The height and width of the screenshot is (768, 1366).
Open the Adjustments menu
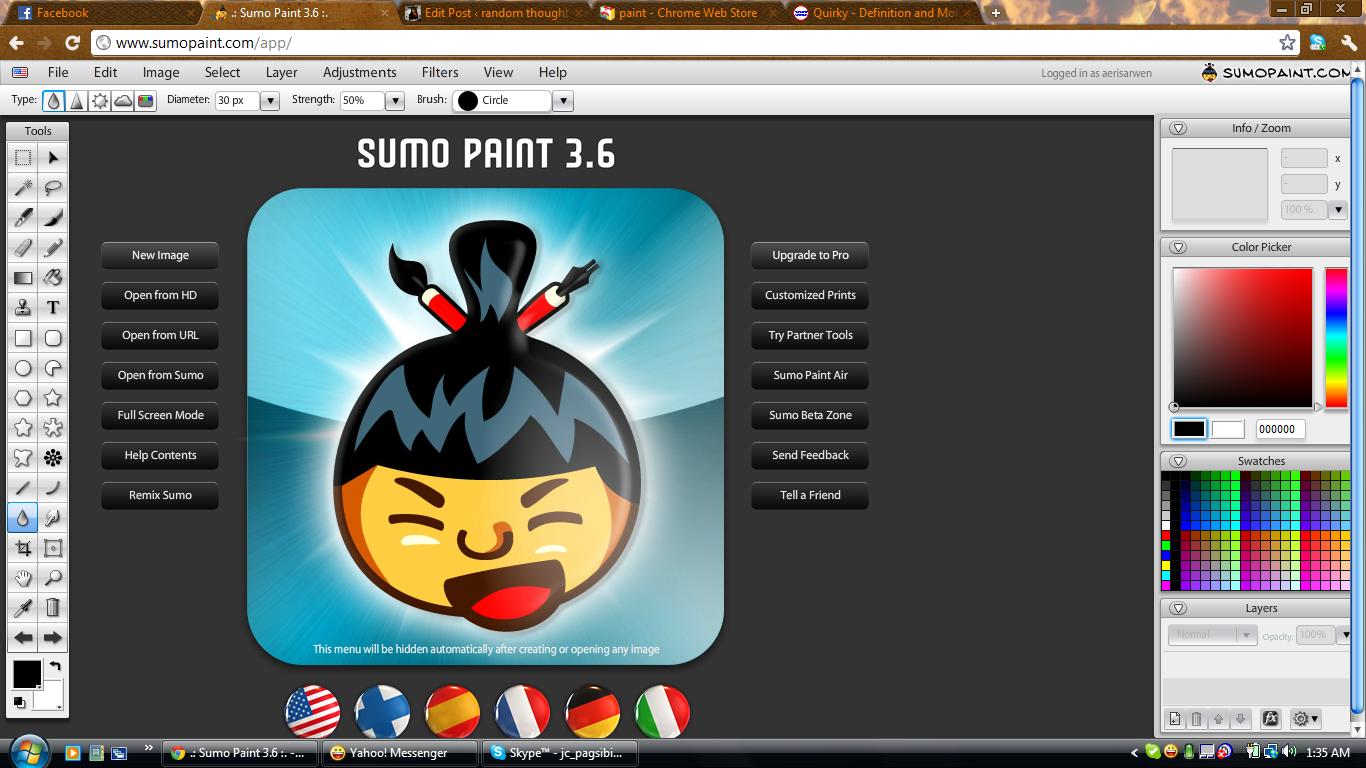point(359,72)
